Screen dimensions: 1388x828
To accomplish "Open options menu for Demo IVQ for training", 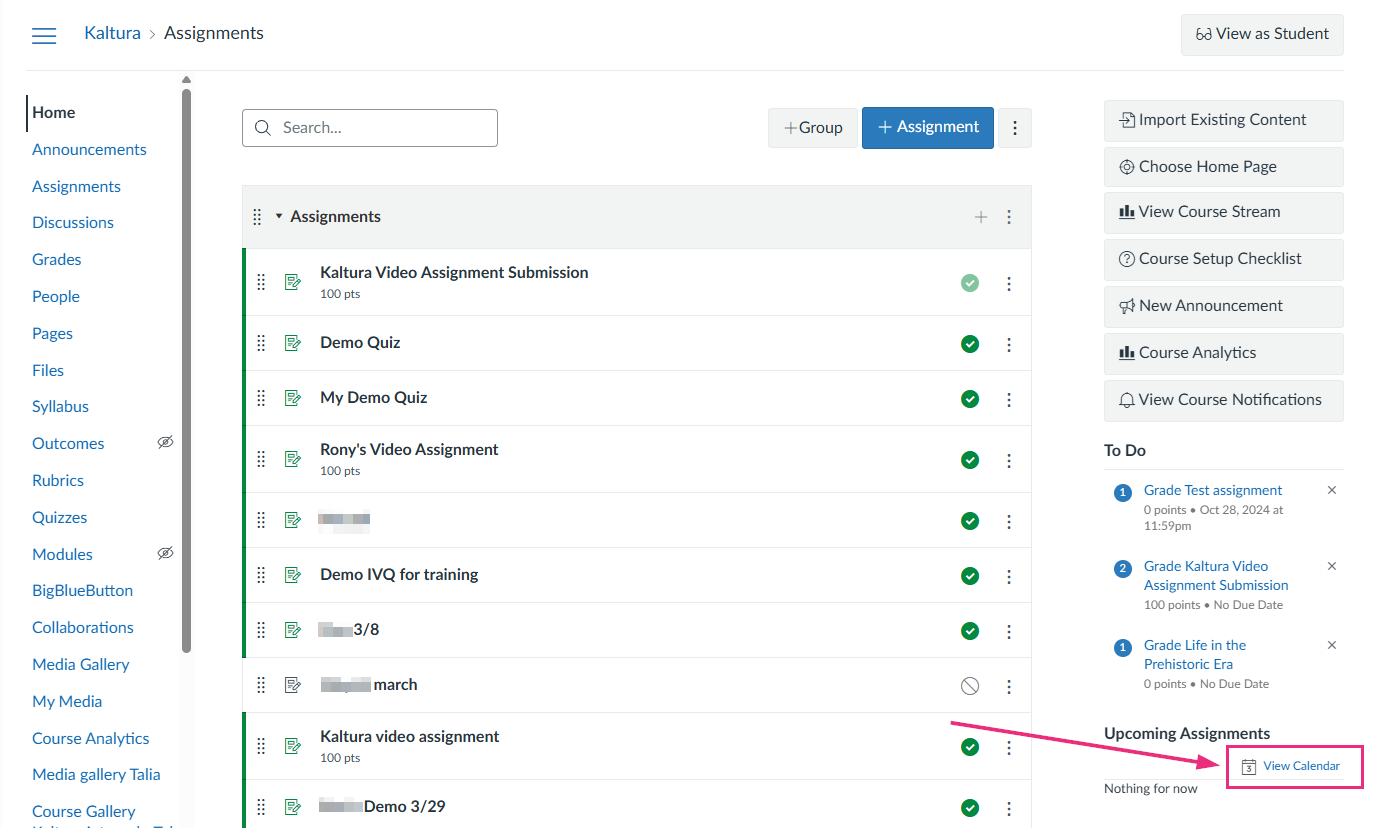I will point(1009,577).
